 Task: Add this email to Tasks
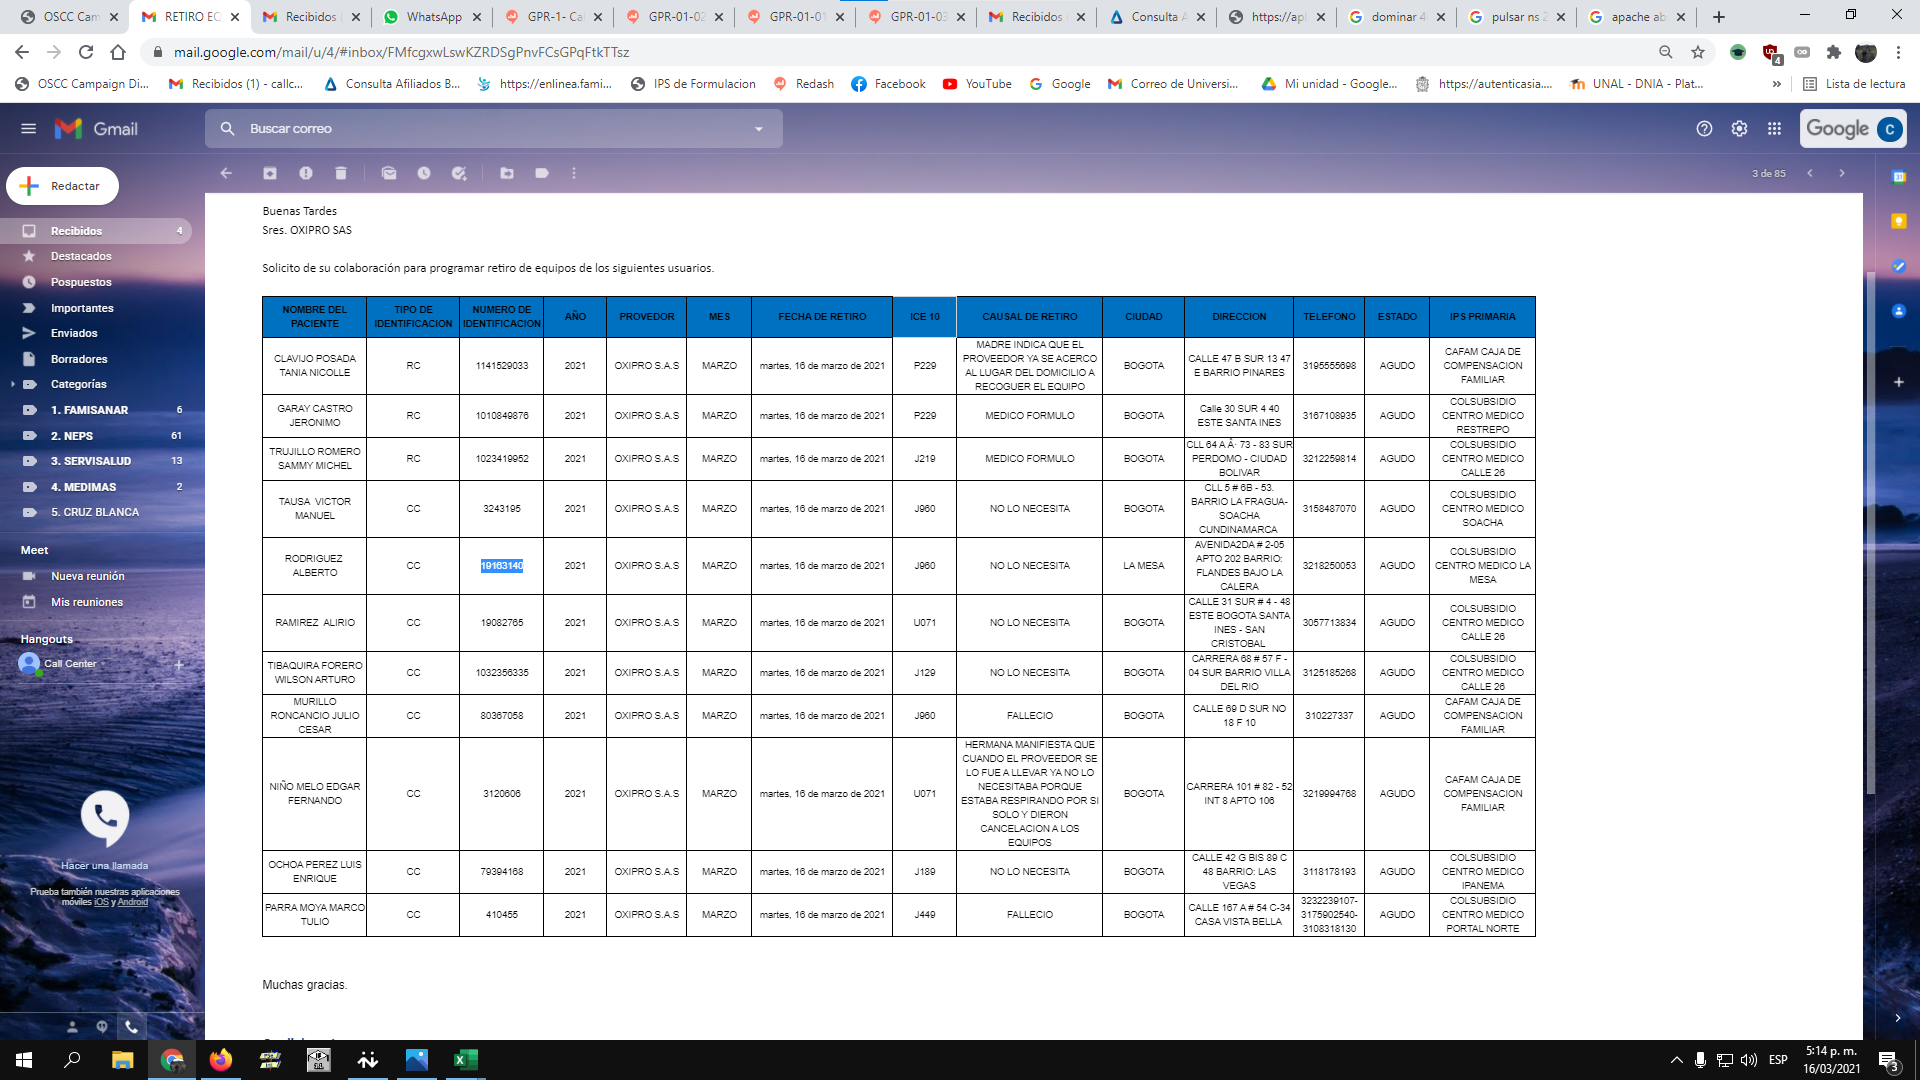pos(459,173)
